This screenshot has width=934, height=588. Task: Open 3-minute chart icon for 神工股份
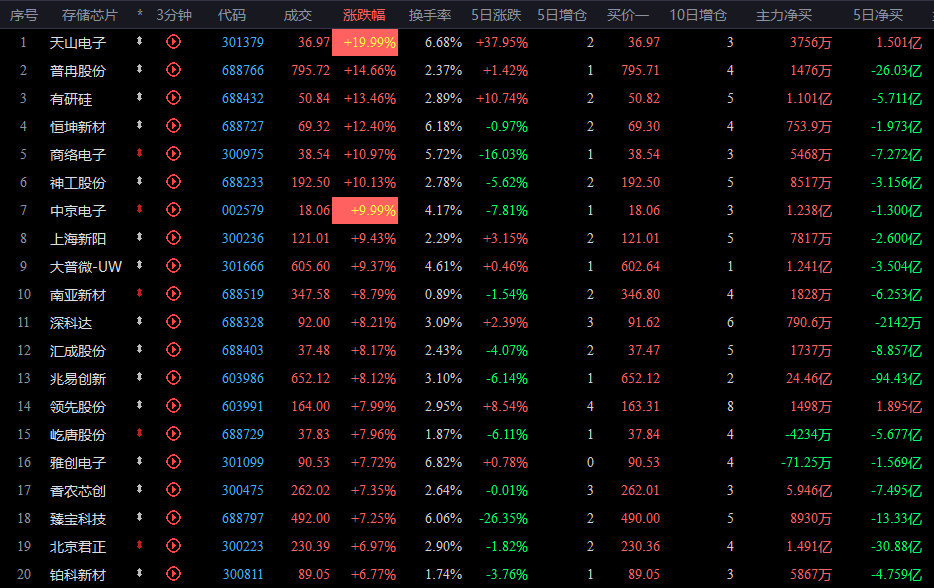[173, 182]
